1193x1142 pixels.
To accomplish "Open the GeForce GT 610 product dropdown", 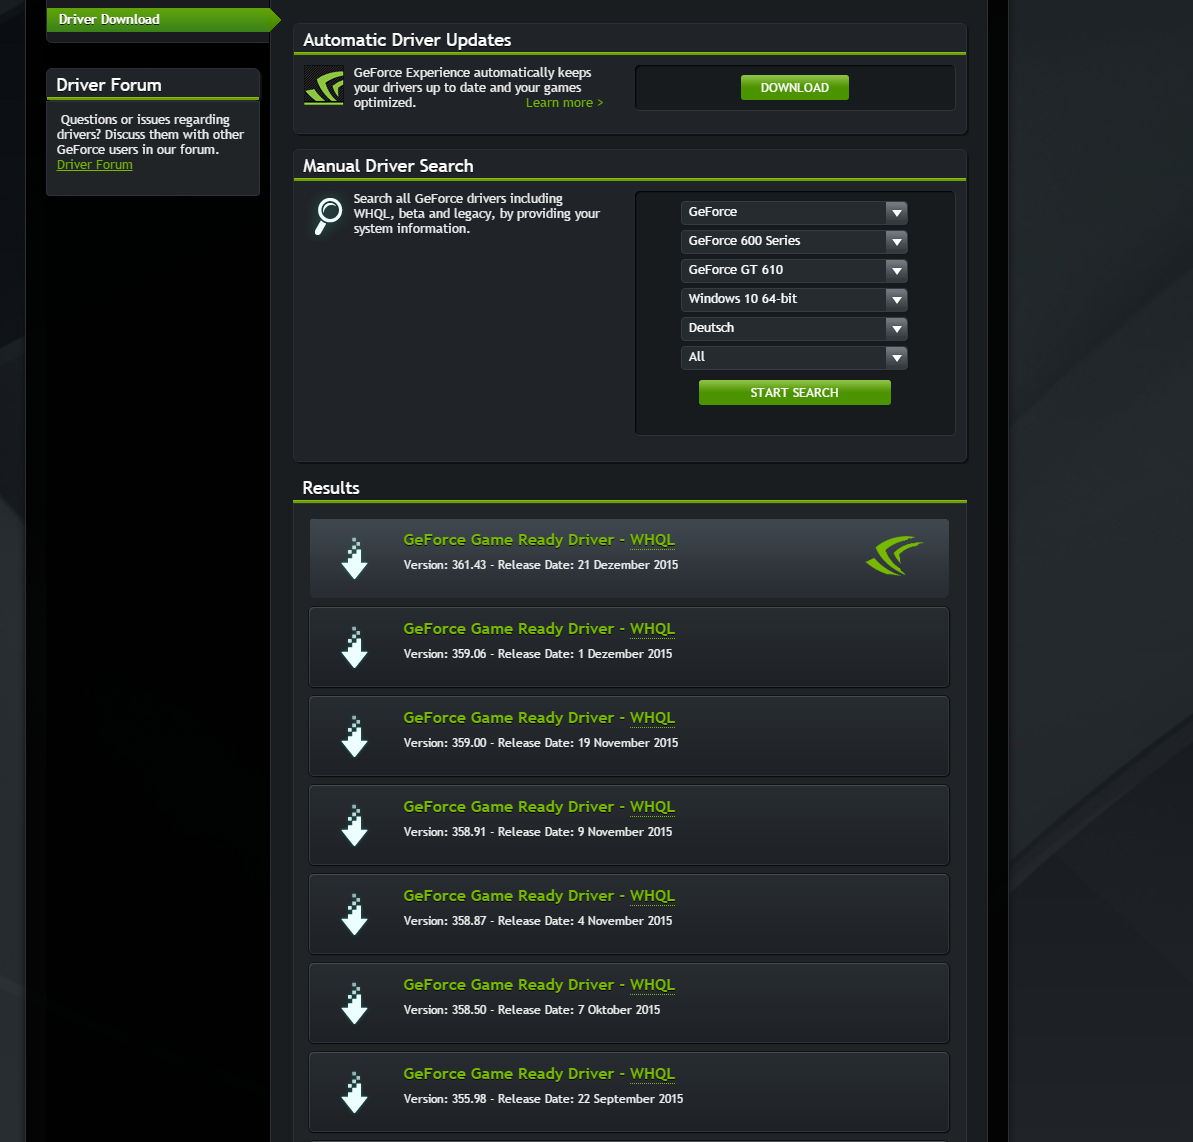I will (794, 270).
